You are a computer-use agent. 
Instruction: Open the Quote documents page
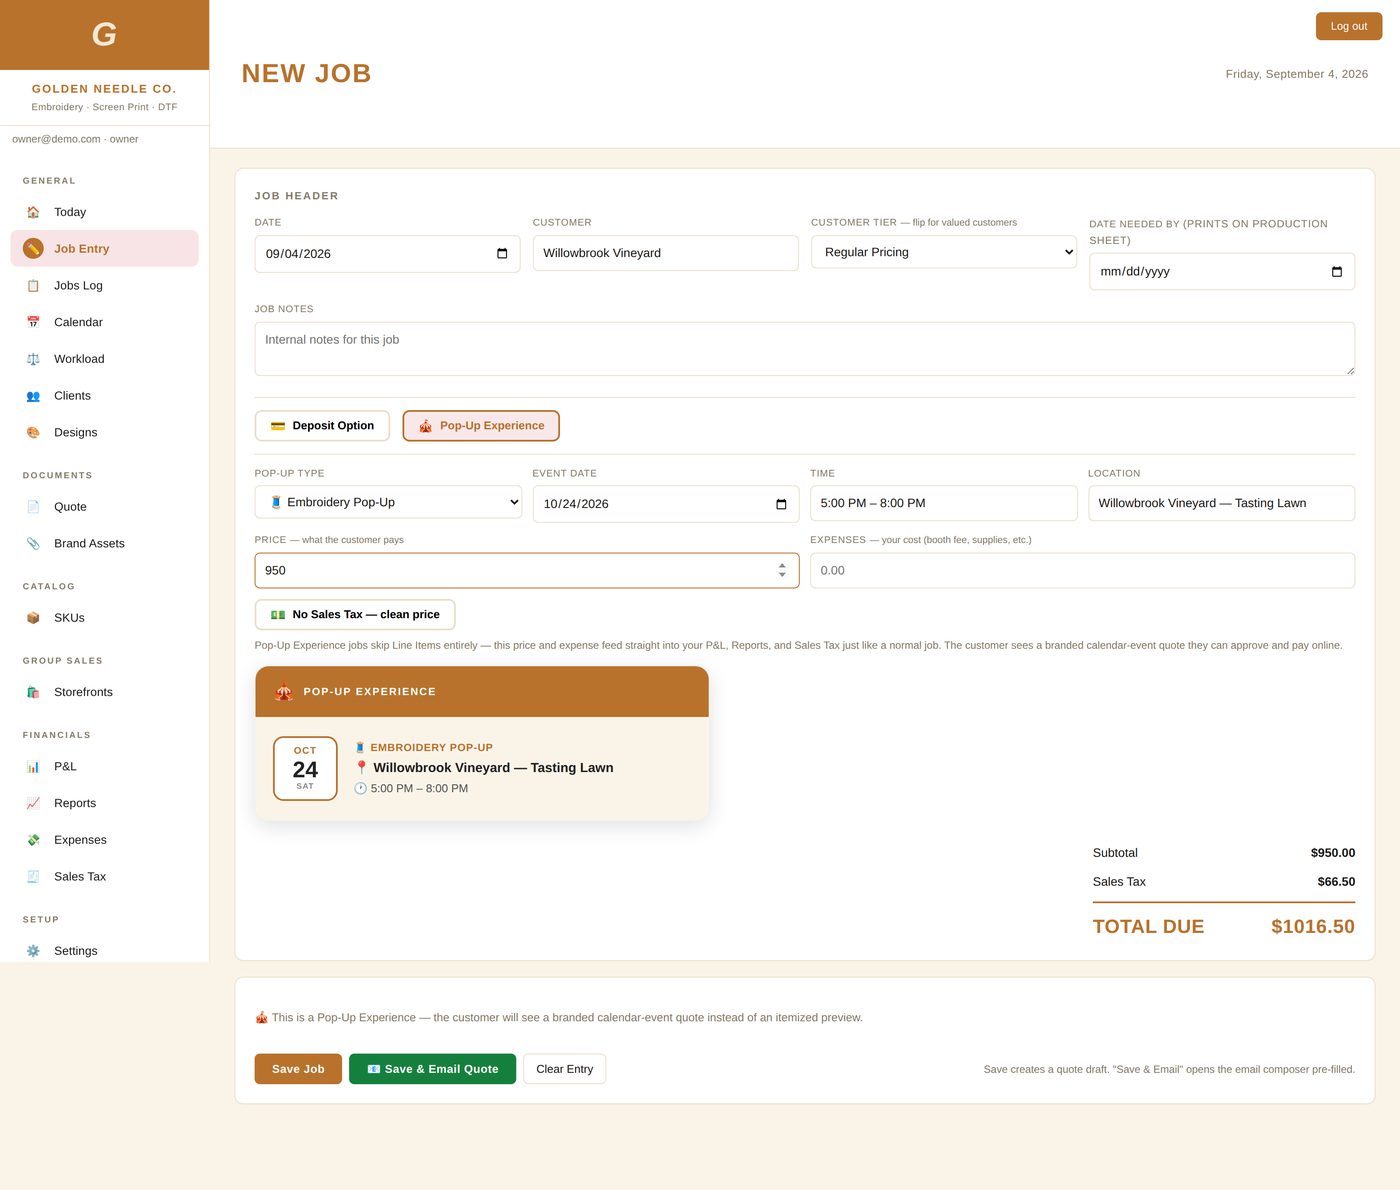coord(104,507)
